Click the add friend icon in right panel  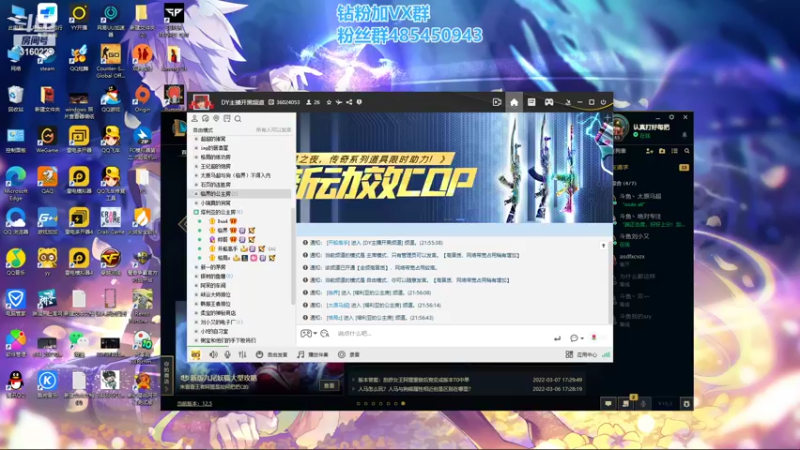pos(649,151)
